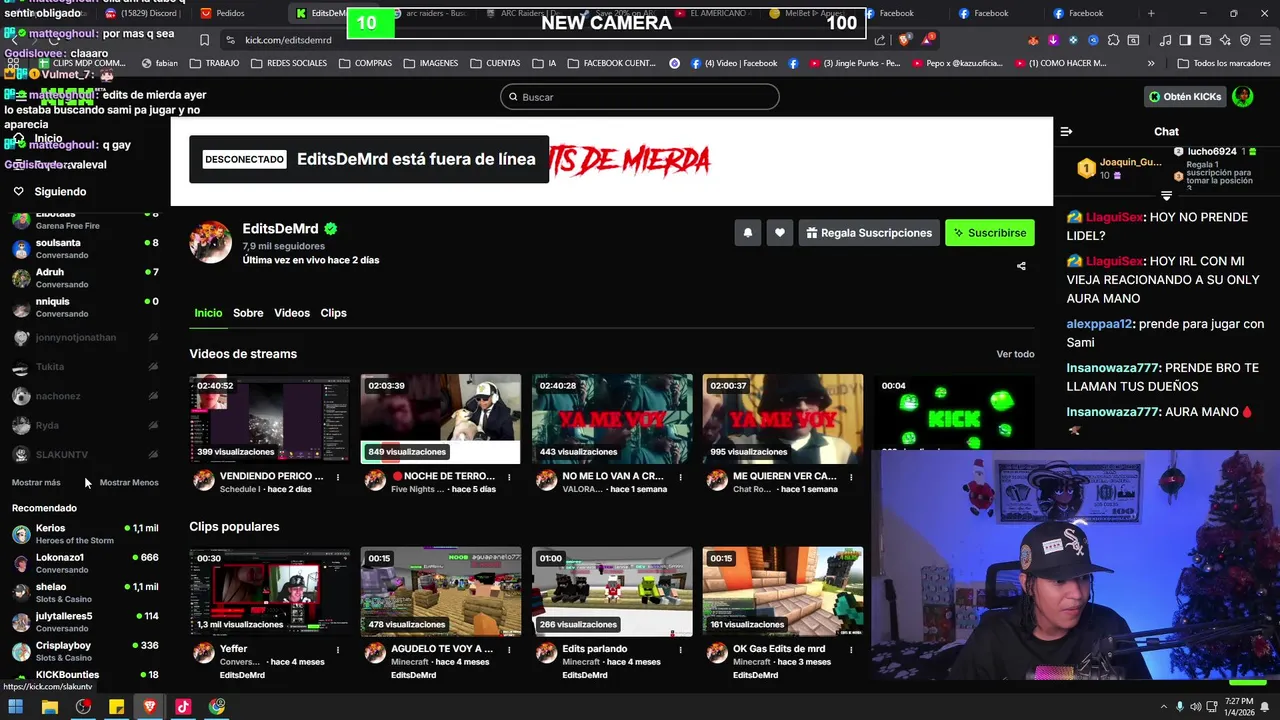Collapse following list with Mostrar Menos
Screen dimensions: 1280x720
click(x=129, y=482)
